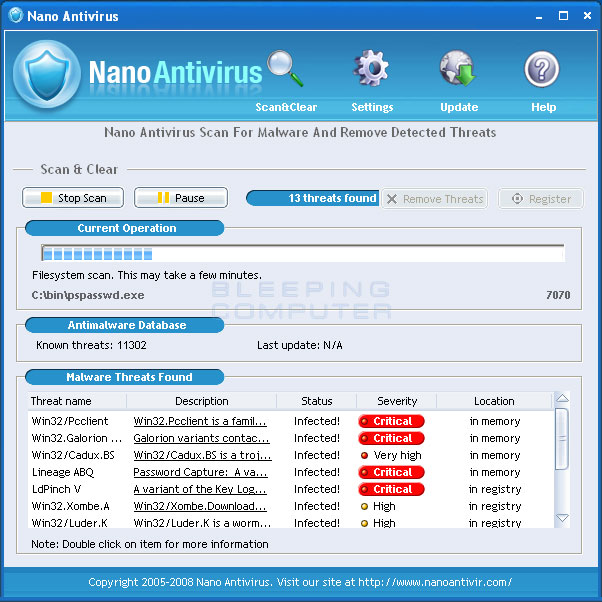Viewport: 602px width, 602px height.
Task: Select the Win32.Galorion threat row
Action: click(x=291, y=438)
